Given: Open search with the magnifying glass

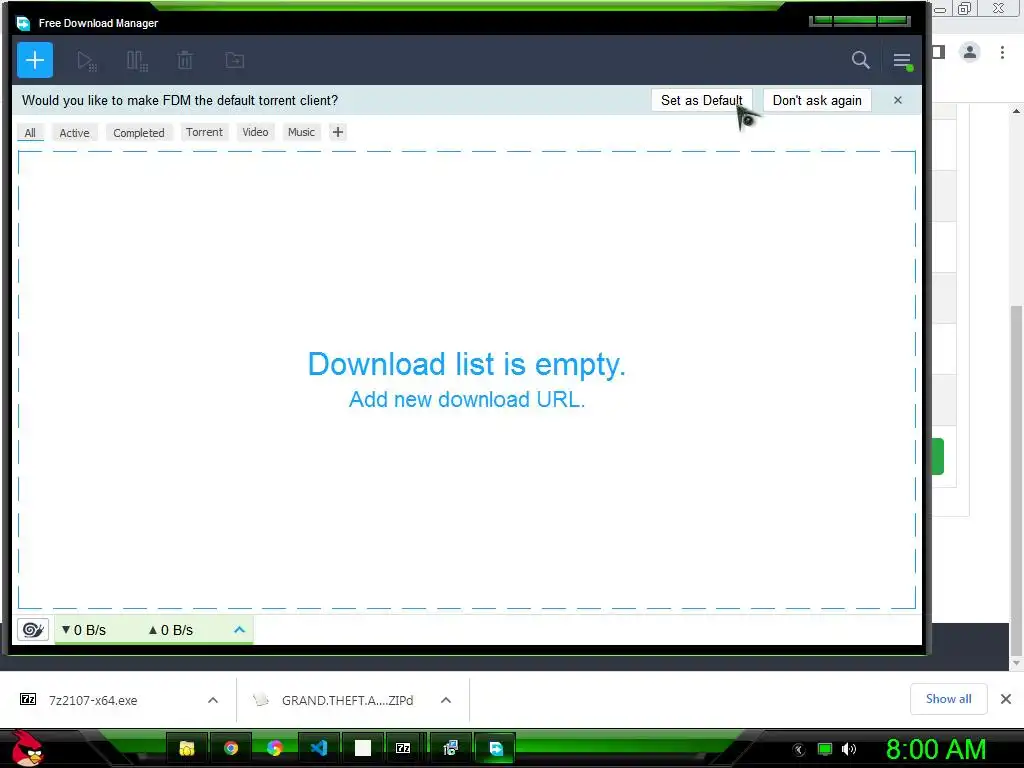Looking at the screenshot, I should coord(861,60).
